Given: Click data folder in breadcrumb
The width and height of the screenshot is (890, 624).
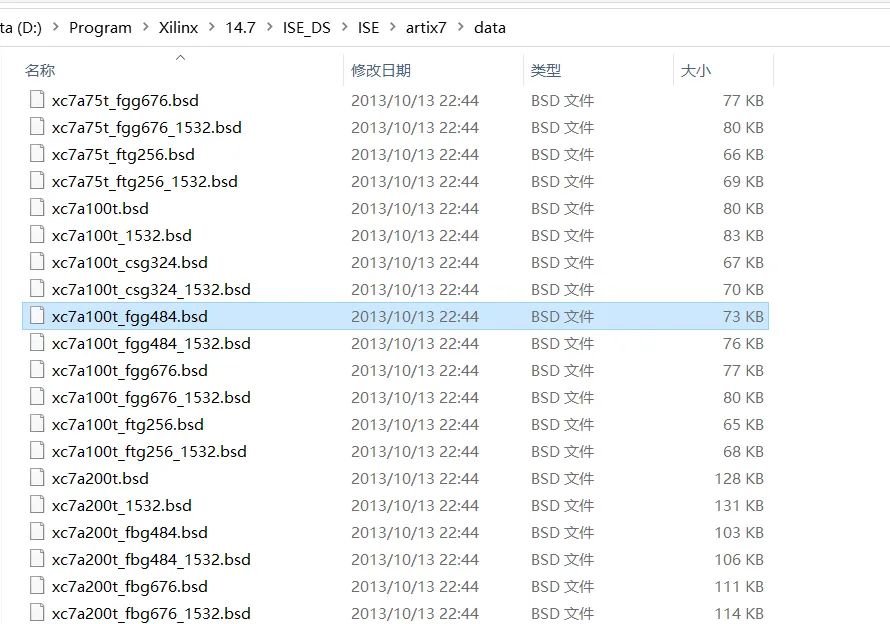Looking at the screenshot, I should tap(490, 27).
